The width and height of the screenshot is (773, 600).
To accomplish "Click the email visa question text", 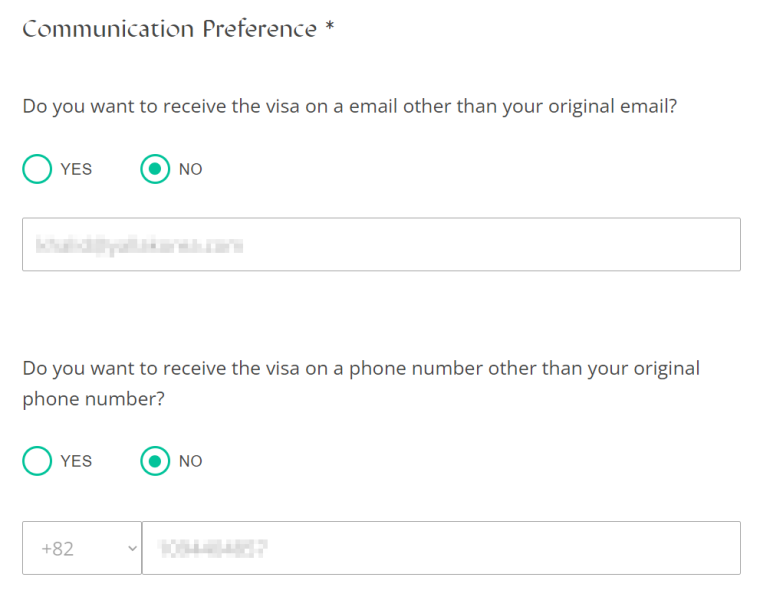I will (x=350, y=106).
